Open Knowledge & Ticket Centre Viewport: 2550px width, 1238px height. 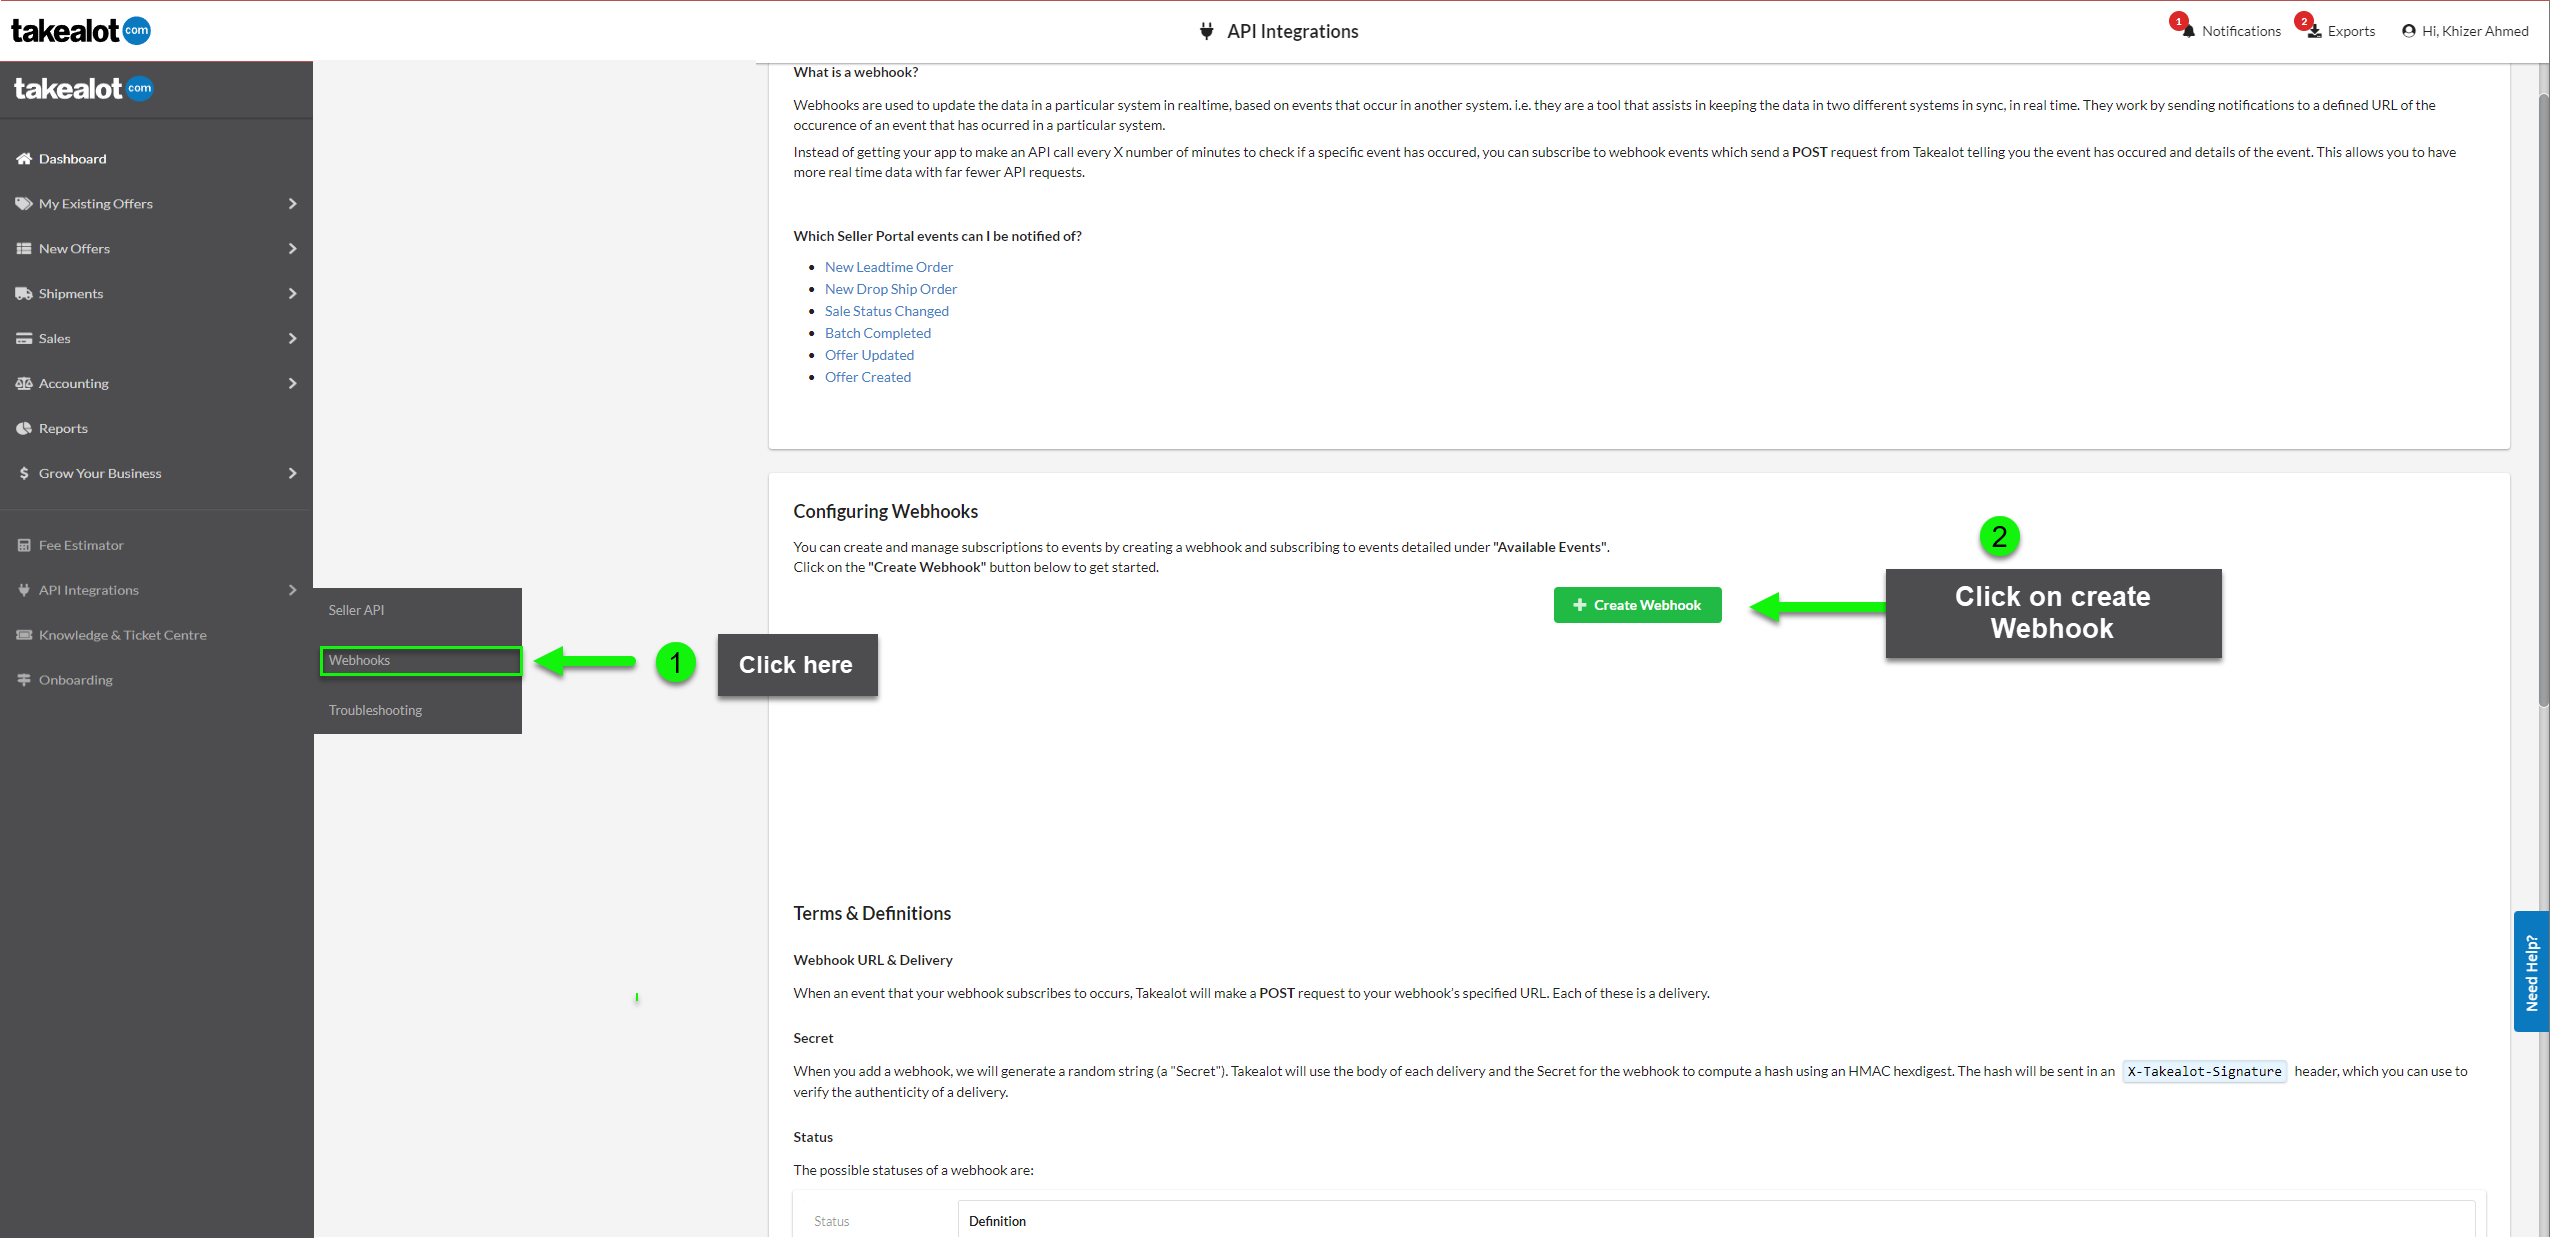coord(122,634)
